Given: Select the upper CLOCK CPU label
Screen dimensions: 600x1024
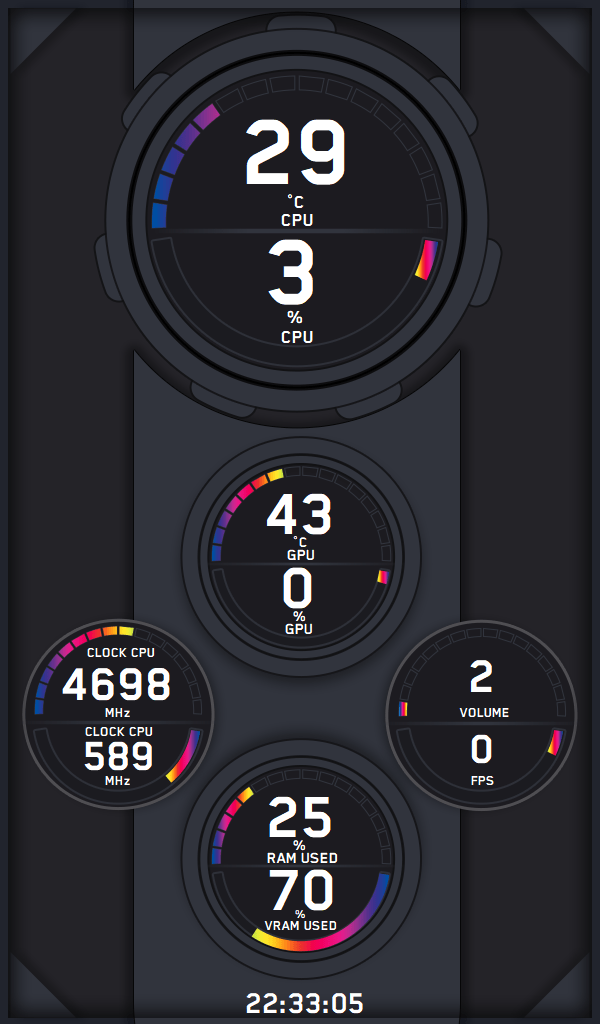Looking at the screenshot, I should click(x=121, y=652).
